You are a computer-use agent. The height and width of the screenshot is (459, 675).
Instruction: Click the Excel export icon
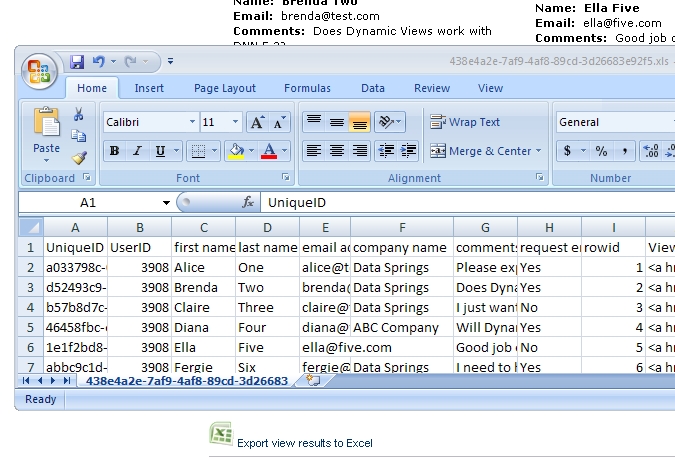pyautogui.click(x=221, y=434)
